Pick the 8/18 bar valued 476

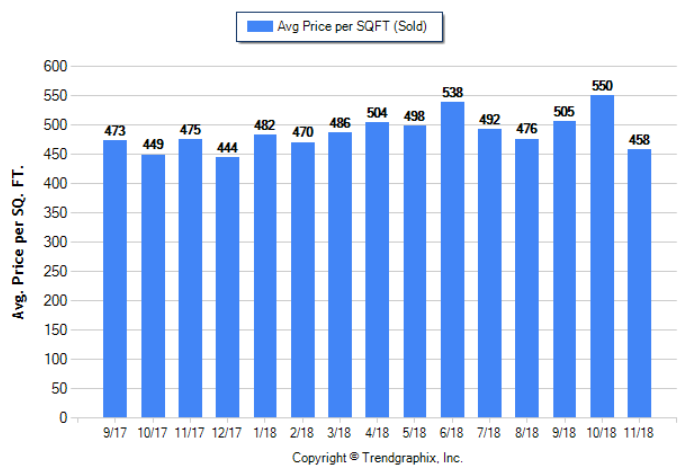pyautogui.click(x=527, y=277)
